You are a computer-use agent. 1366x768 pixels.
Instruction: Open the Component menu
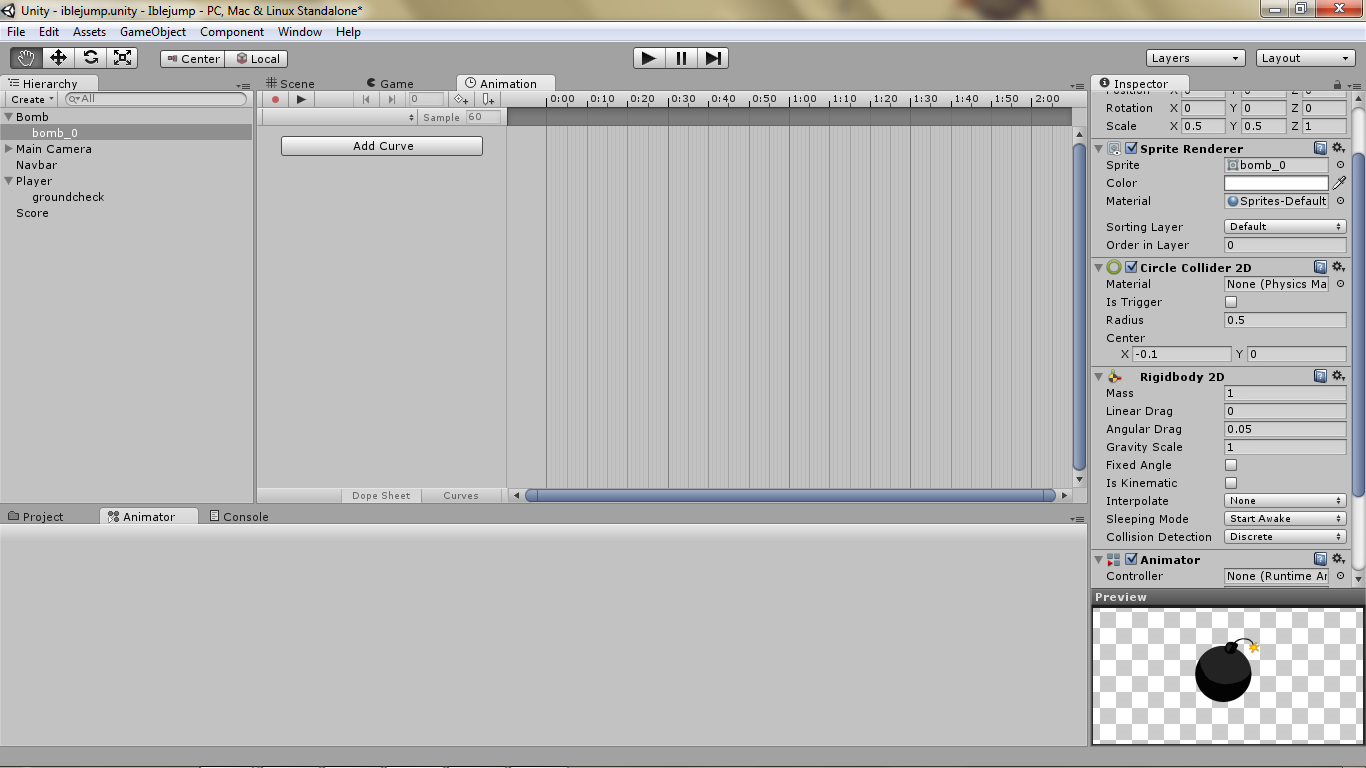(232, 32)
